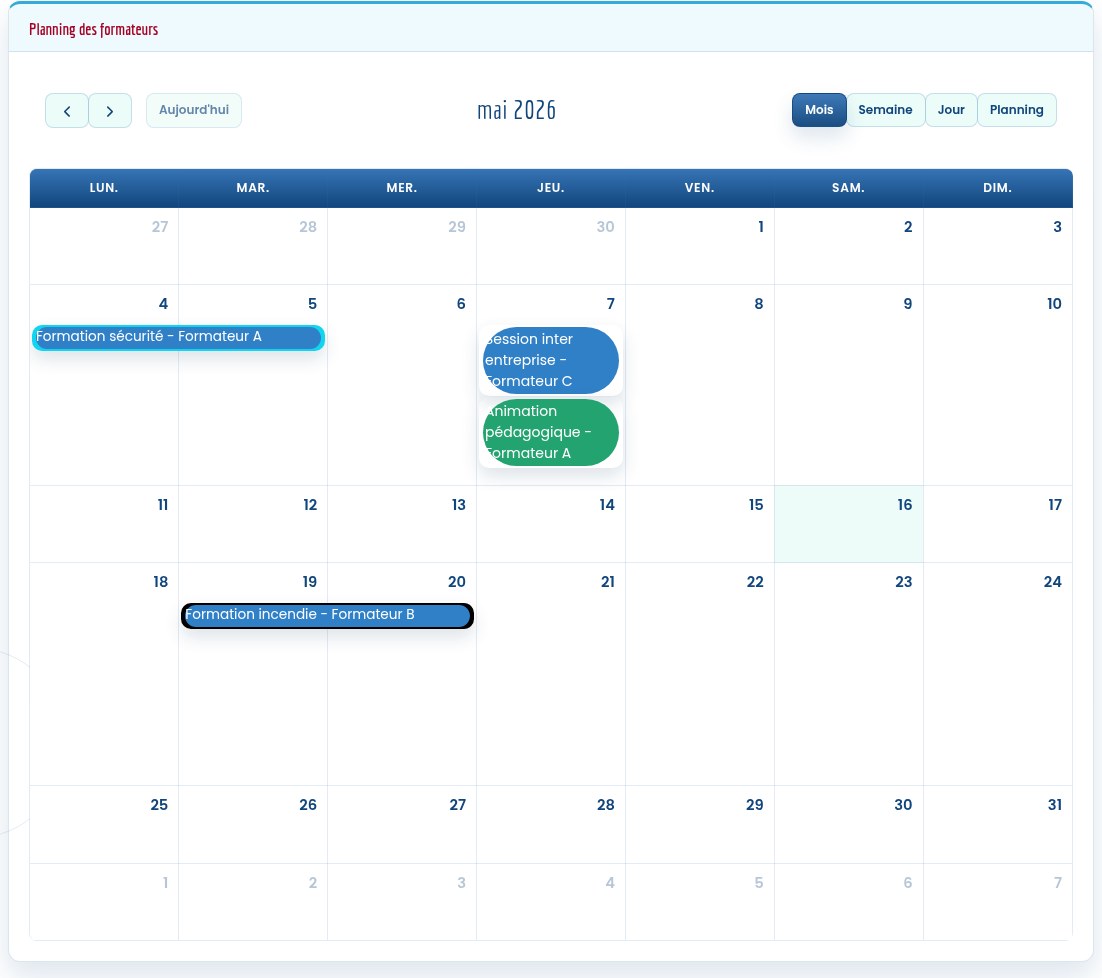Click the MAR. column header

tap(253, 188)
